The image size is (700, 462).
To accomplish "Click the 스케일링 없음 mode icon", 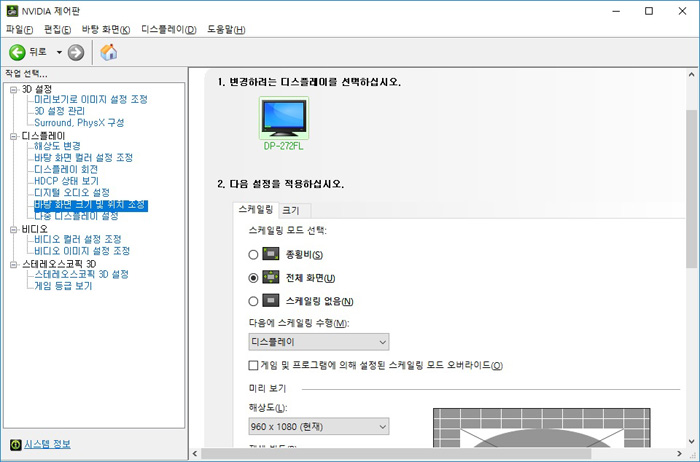I will pos(271,300).
